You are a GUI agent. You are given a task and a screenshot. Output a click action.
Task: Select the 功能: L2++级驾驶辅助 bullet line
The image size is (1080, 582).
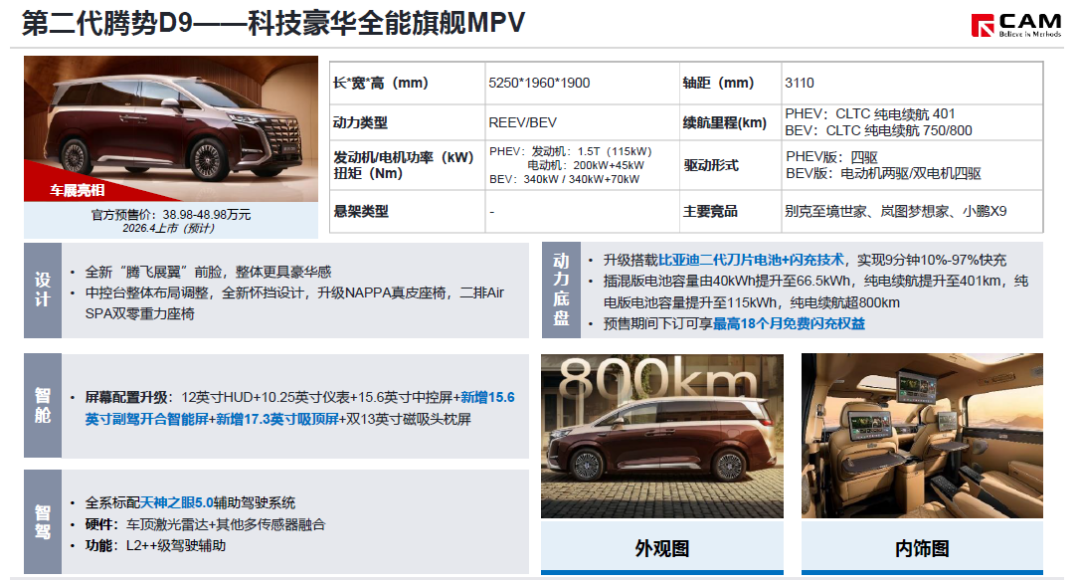point(155,545)
